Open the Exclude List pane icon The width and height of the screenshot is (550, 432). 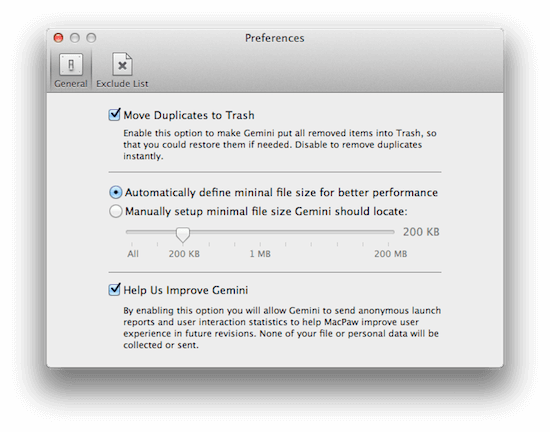pyautogui.click(x=122, y=64)
